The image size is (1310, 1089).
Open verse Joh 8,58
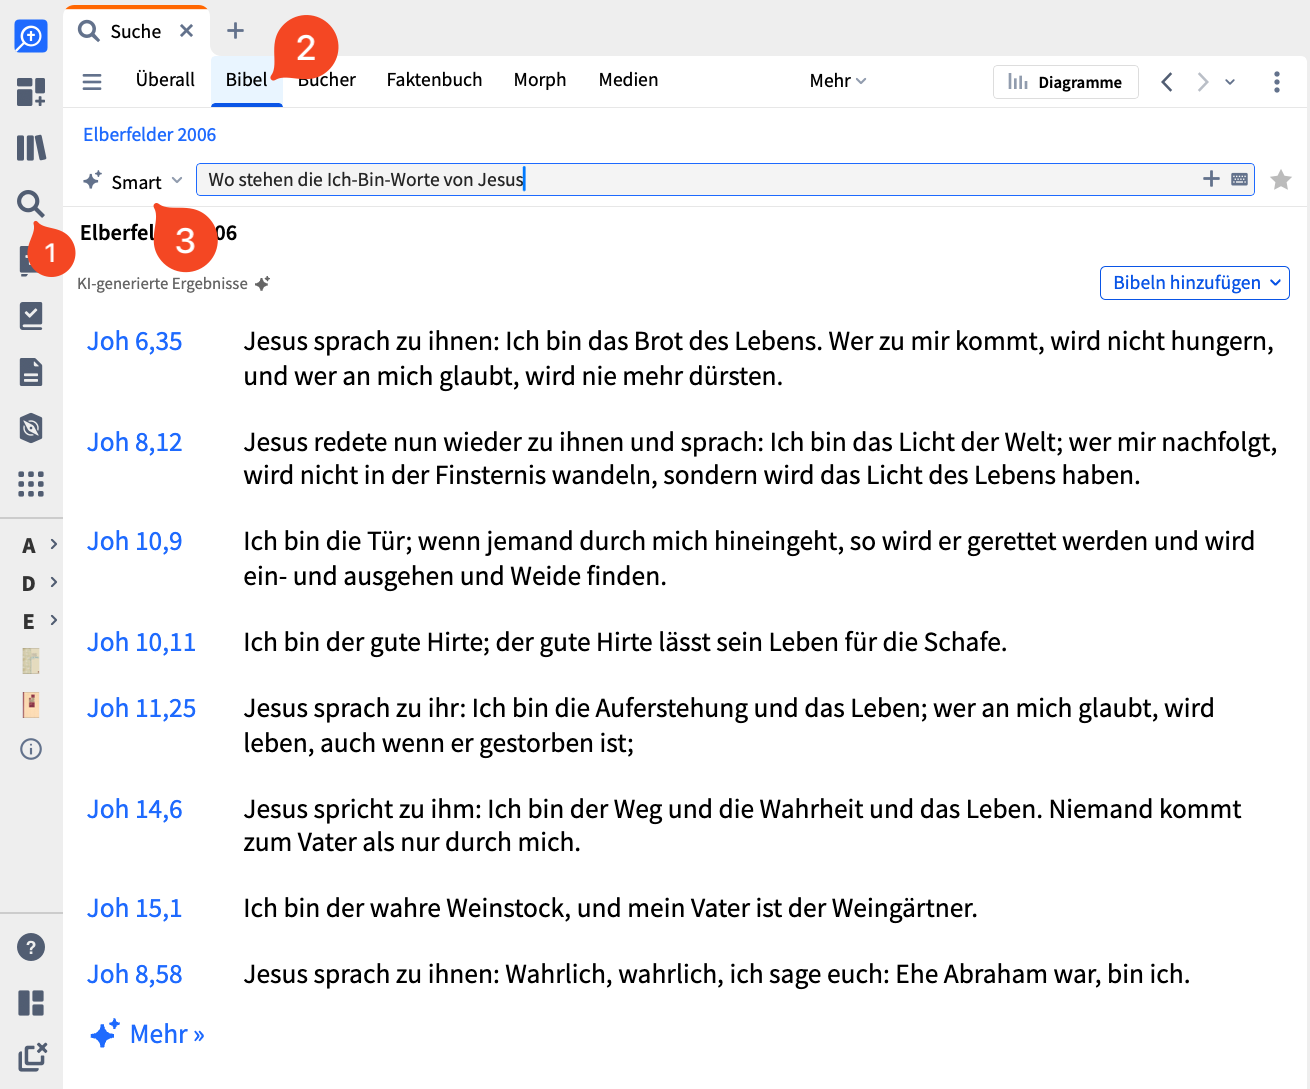click(134, 974)
